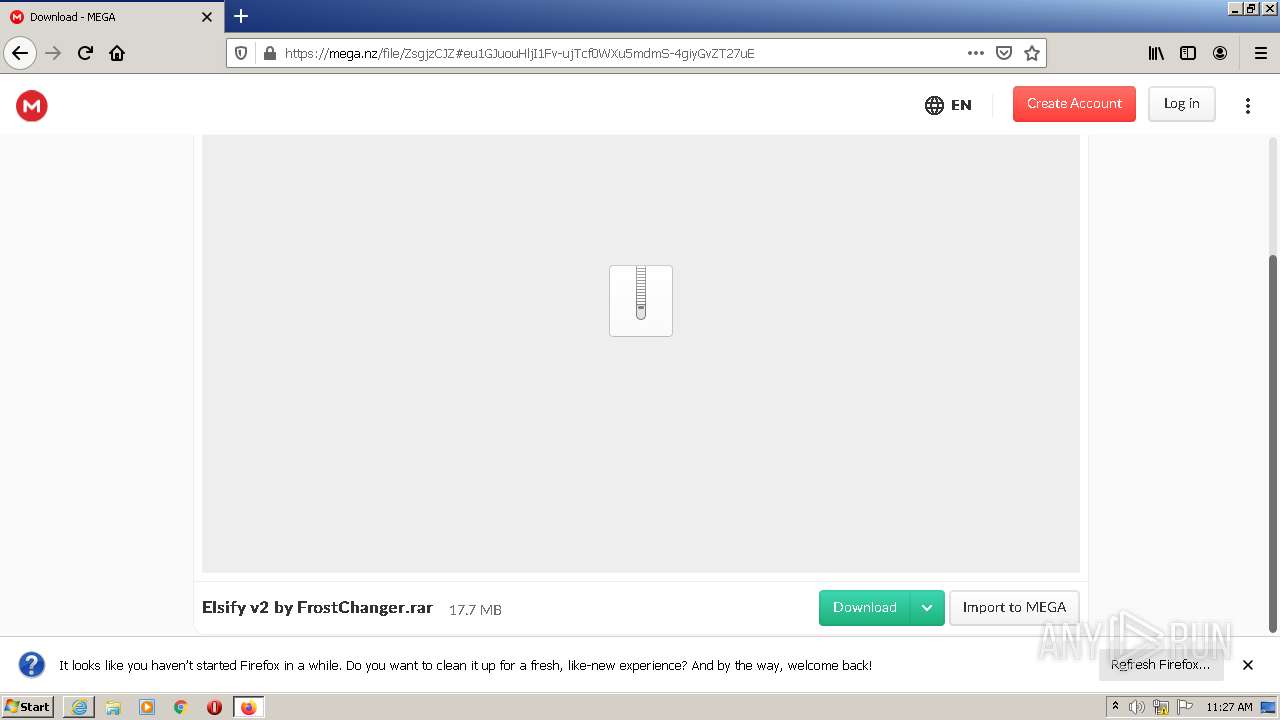The height and width of the screenshot is (720, 1280).
Task: Reload the current page
Action: 85,53
